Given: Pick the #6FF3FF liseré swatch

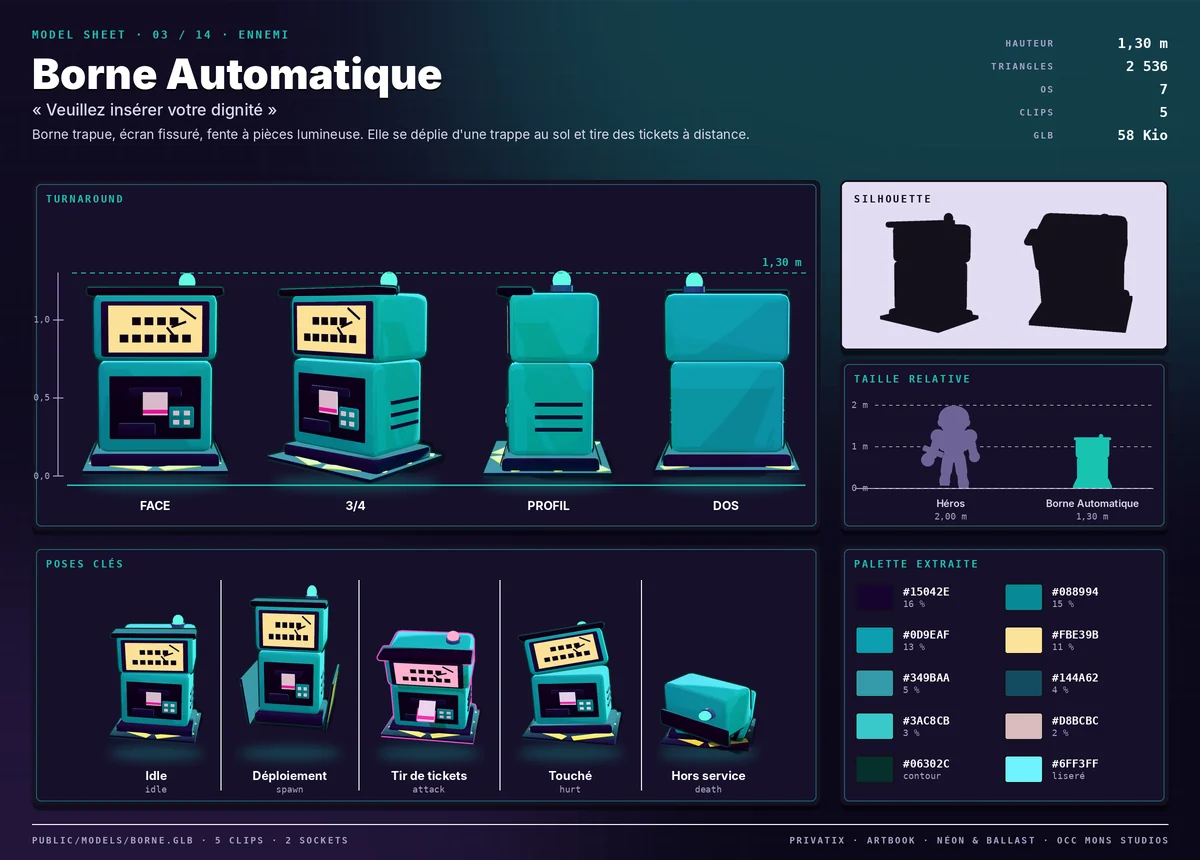Looking at the screenshot, I should tap(1023, 769).
